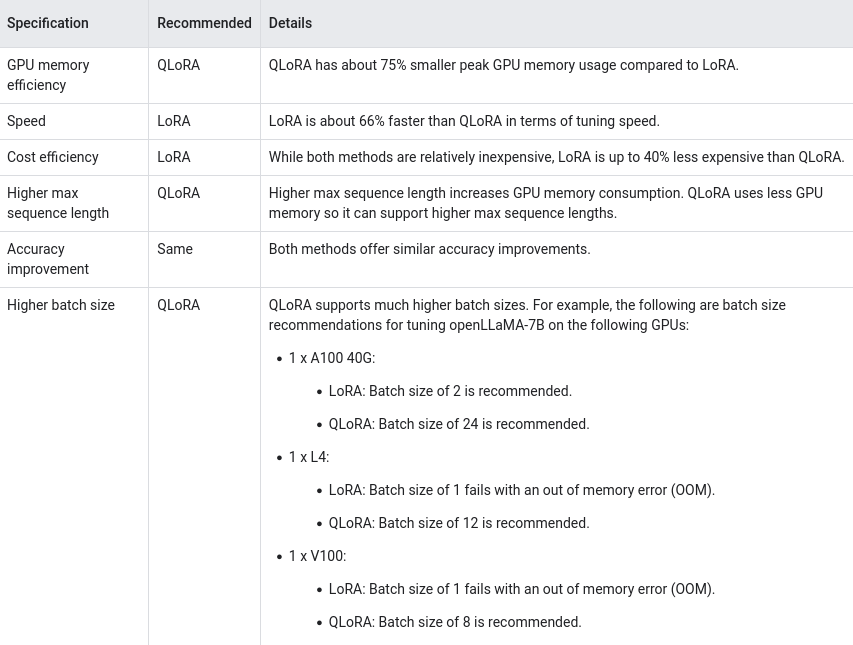The height and width of the screenshot is (645, 853).
Task: Click the Same recommendation cell
Action: pos(175,249)
